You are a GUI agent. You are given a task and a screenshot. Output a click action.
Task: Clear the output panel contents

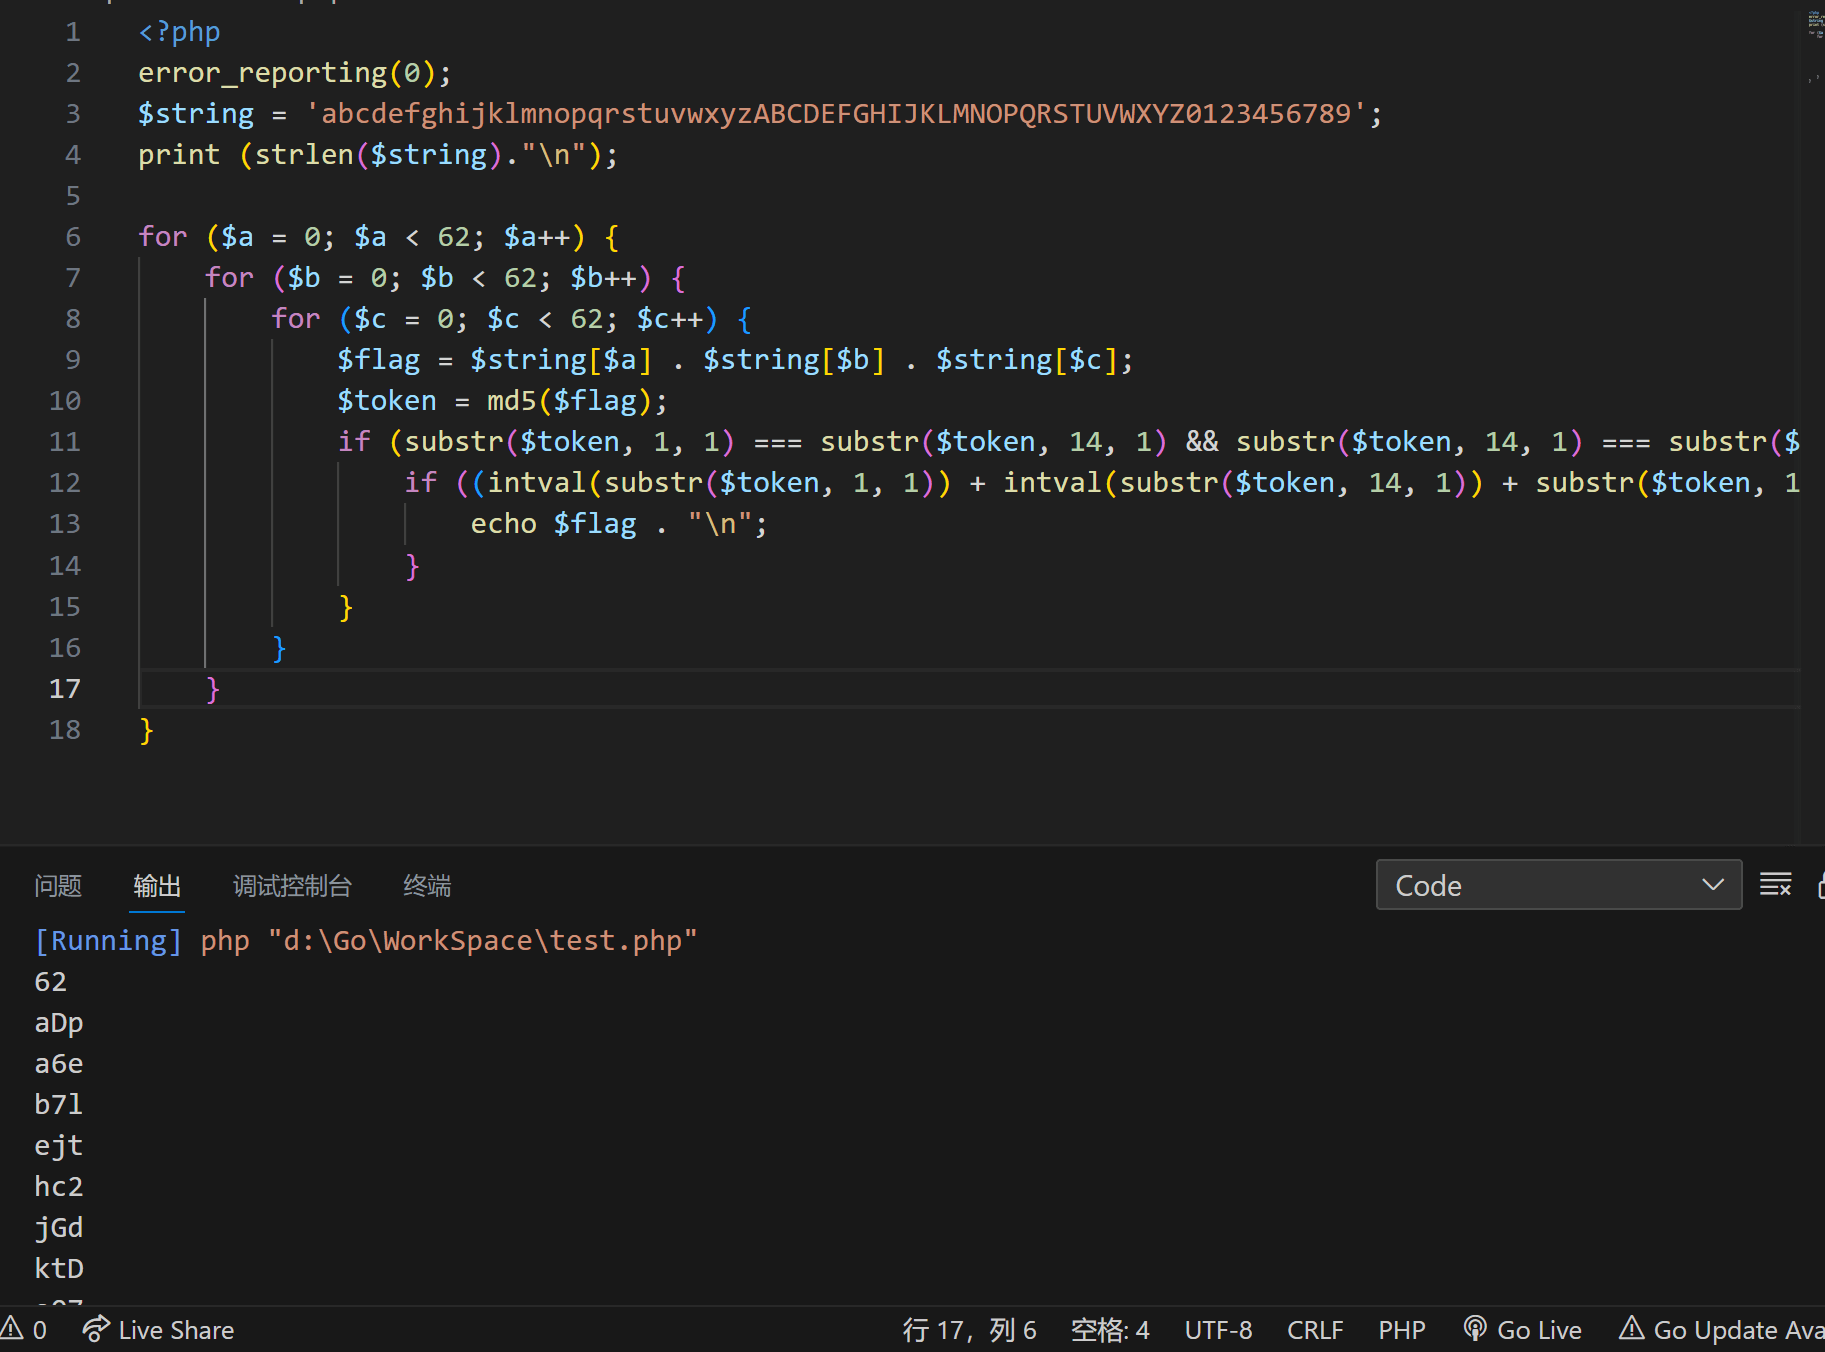coord(1775,885)
